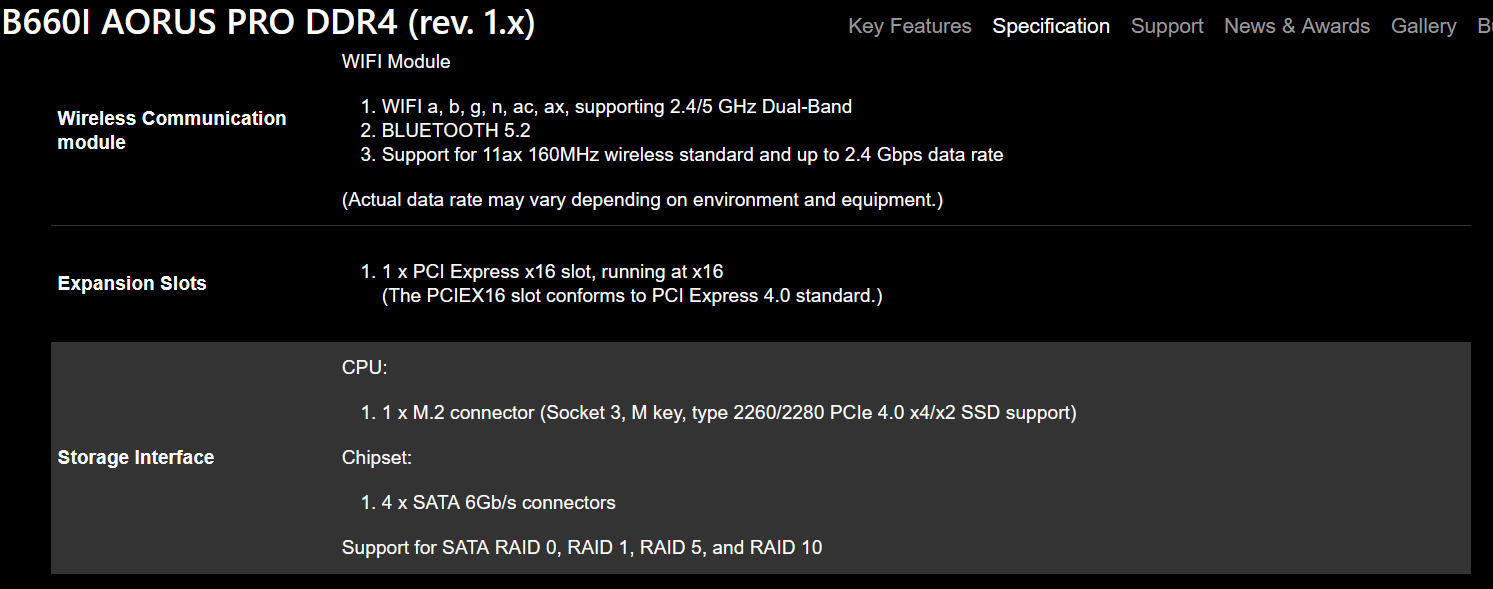Select the Specification tab
1493x589 pixels.
tap(1051, 26)
